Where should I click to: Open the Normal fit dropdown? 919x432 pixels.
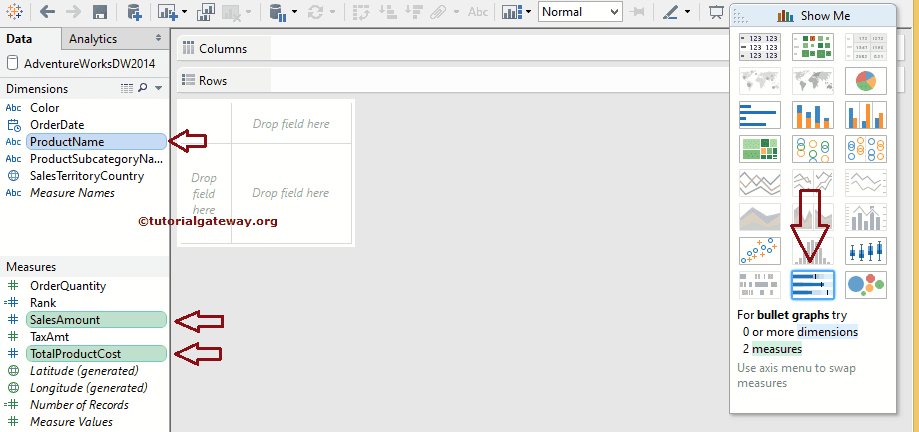pos(580,12)
